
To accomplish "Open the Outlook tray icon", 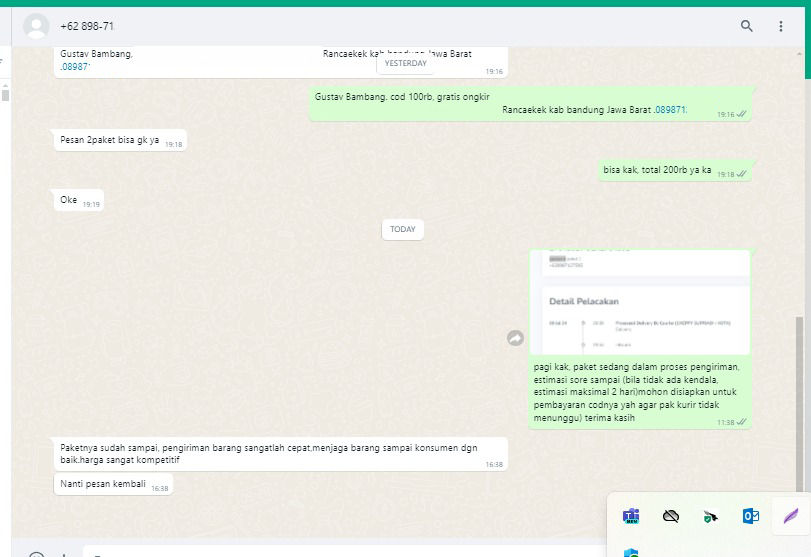I will pos(750,516).
